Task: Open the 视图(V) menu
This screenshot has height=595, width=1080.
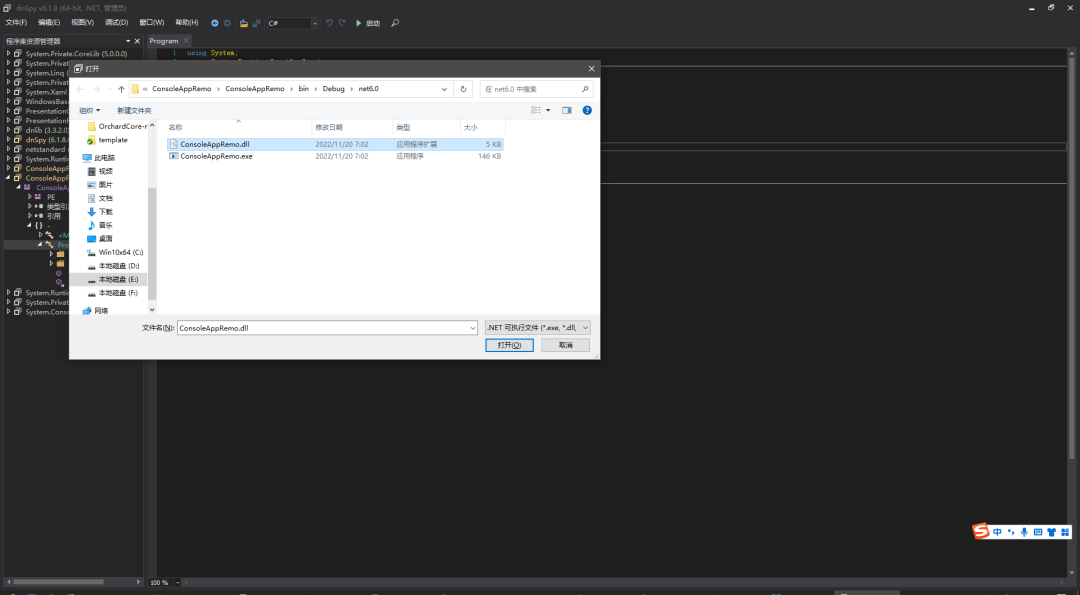Action: coord(83,23)
